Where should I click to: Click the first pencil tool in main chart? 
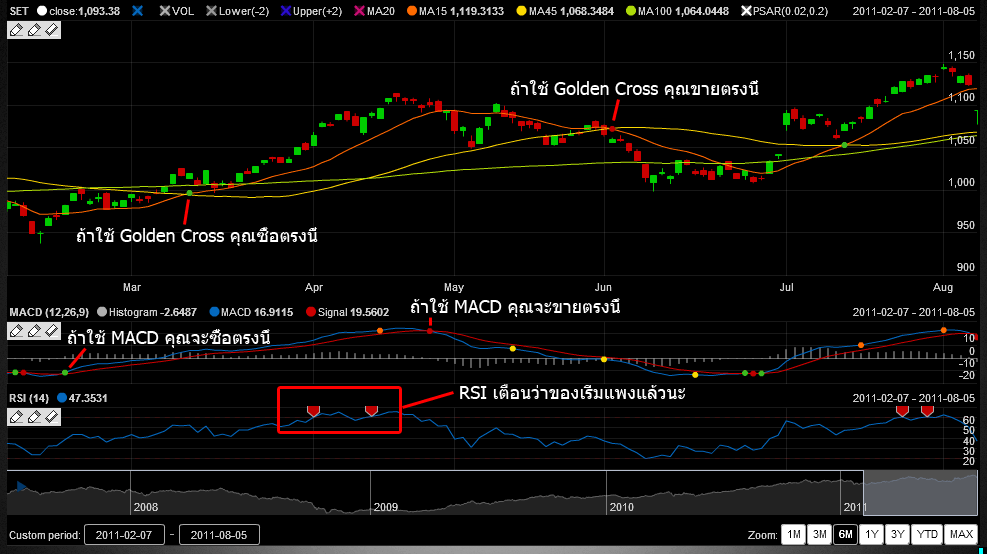[16, 31]
